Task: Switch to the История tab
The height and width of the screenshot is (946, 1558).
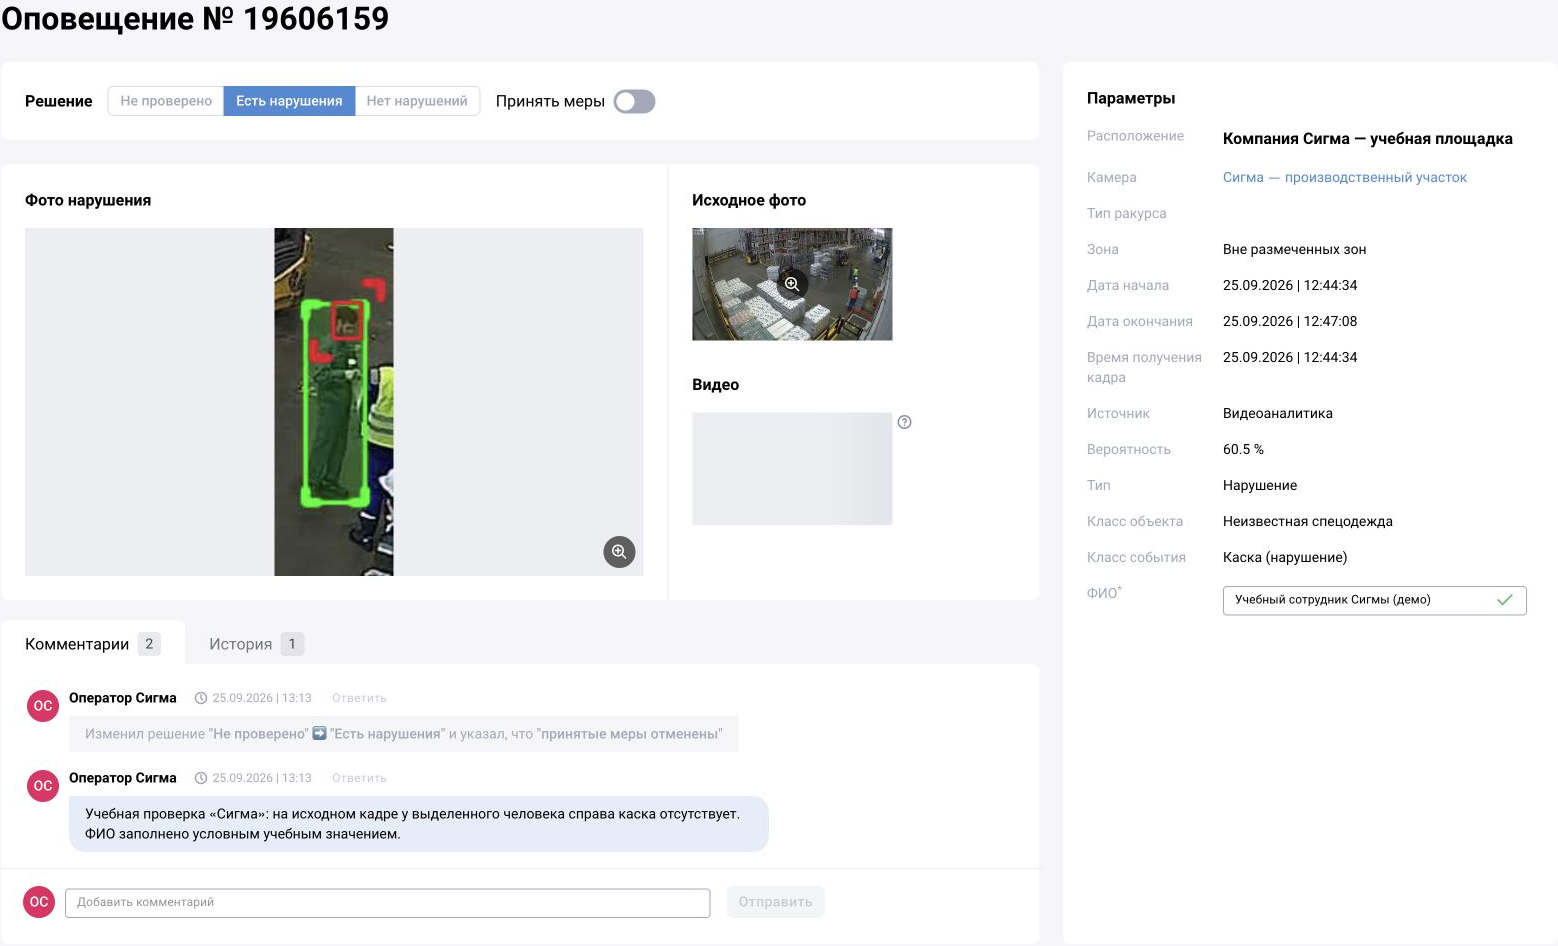Action: (255, 644)
